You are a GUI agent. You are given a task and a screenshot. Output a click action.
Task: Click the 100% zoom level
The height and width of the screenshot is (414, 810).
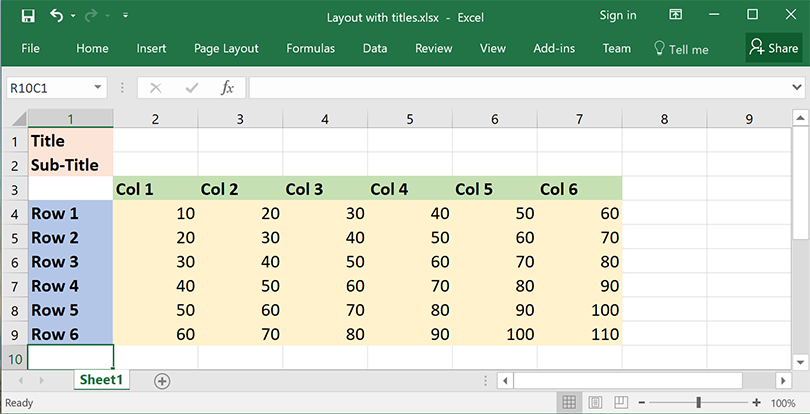(x=783, y=403)
